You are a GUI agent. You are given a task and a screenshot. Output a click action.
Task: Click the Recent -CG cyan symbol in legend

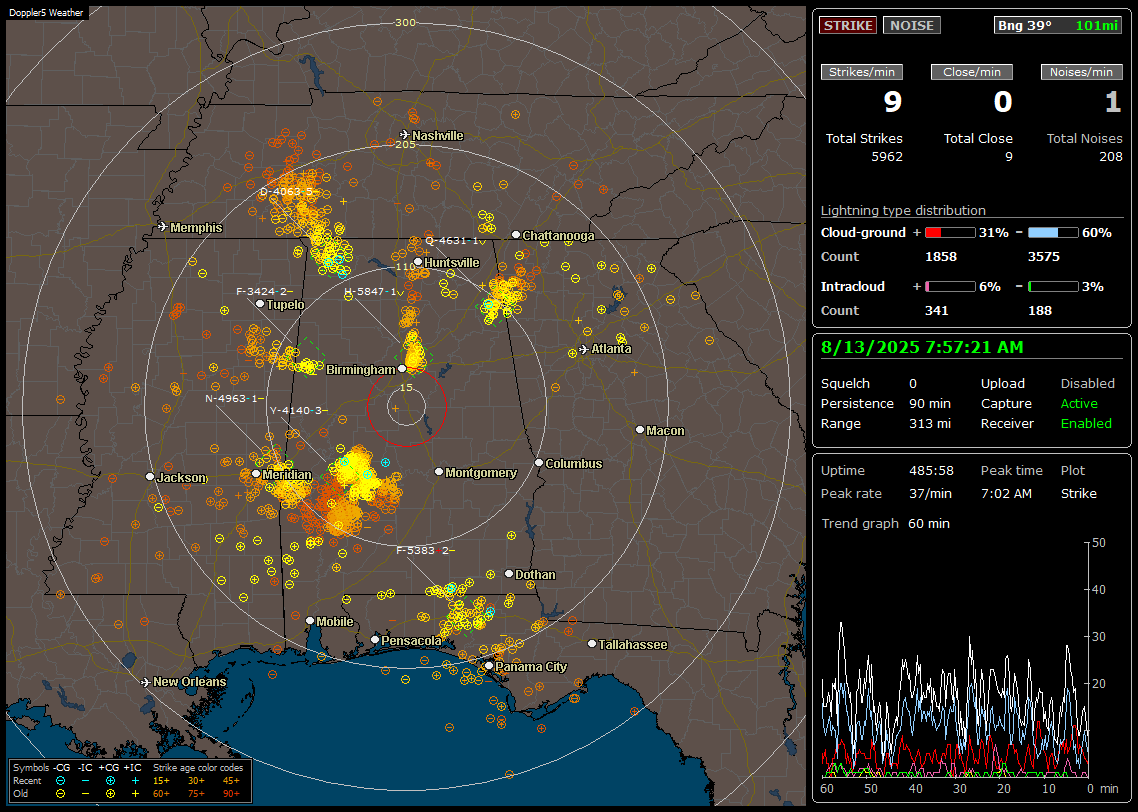click(x=60, y=781)
